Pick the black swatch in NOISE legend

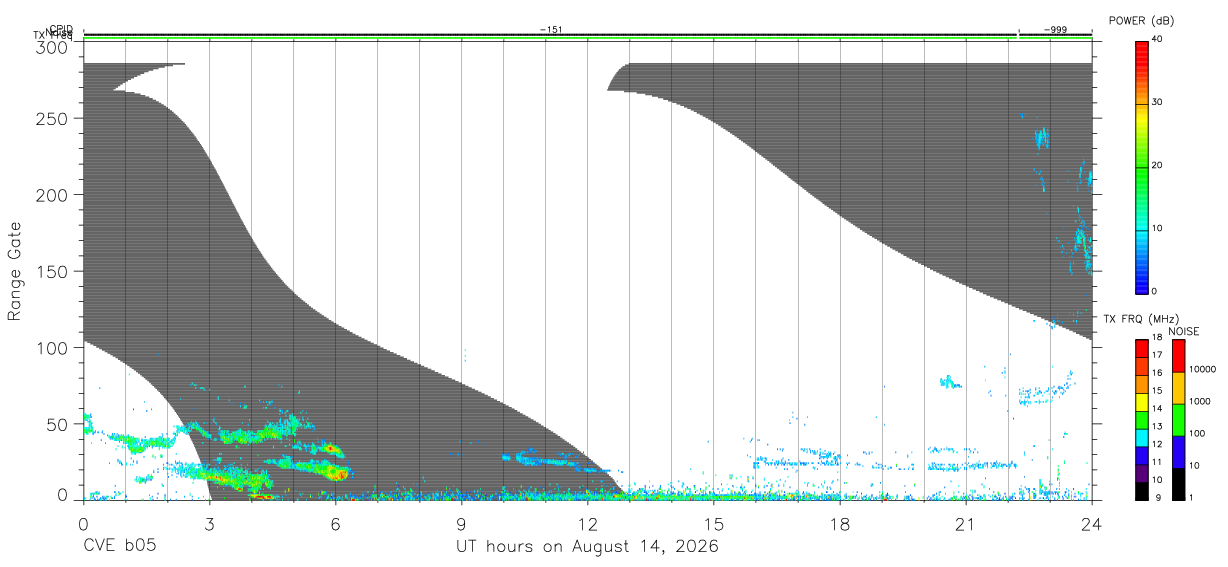point(1178,484)
